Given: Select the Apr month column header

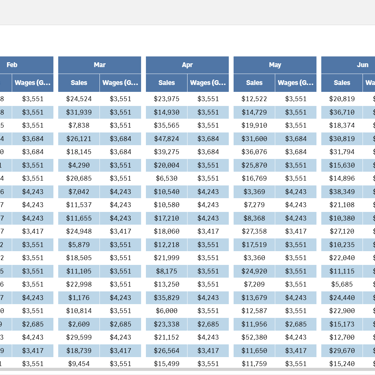Looking at the screenshot, I should tap(187, 65).
